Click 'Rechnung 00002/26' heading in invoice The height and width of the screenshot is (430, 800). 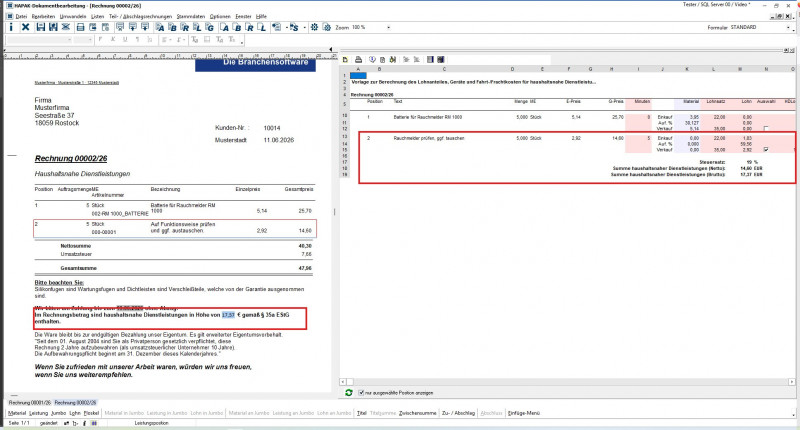71,159
